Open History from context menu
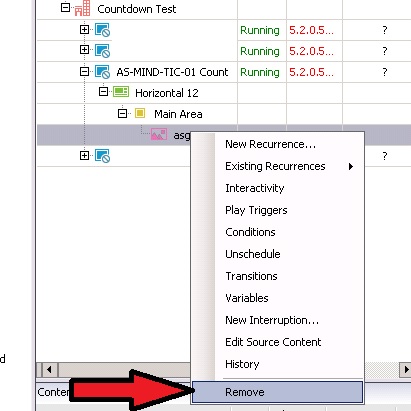 tap(277, 364)
